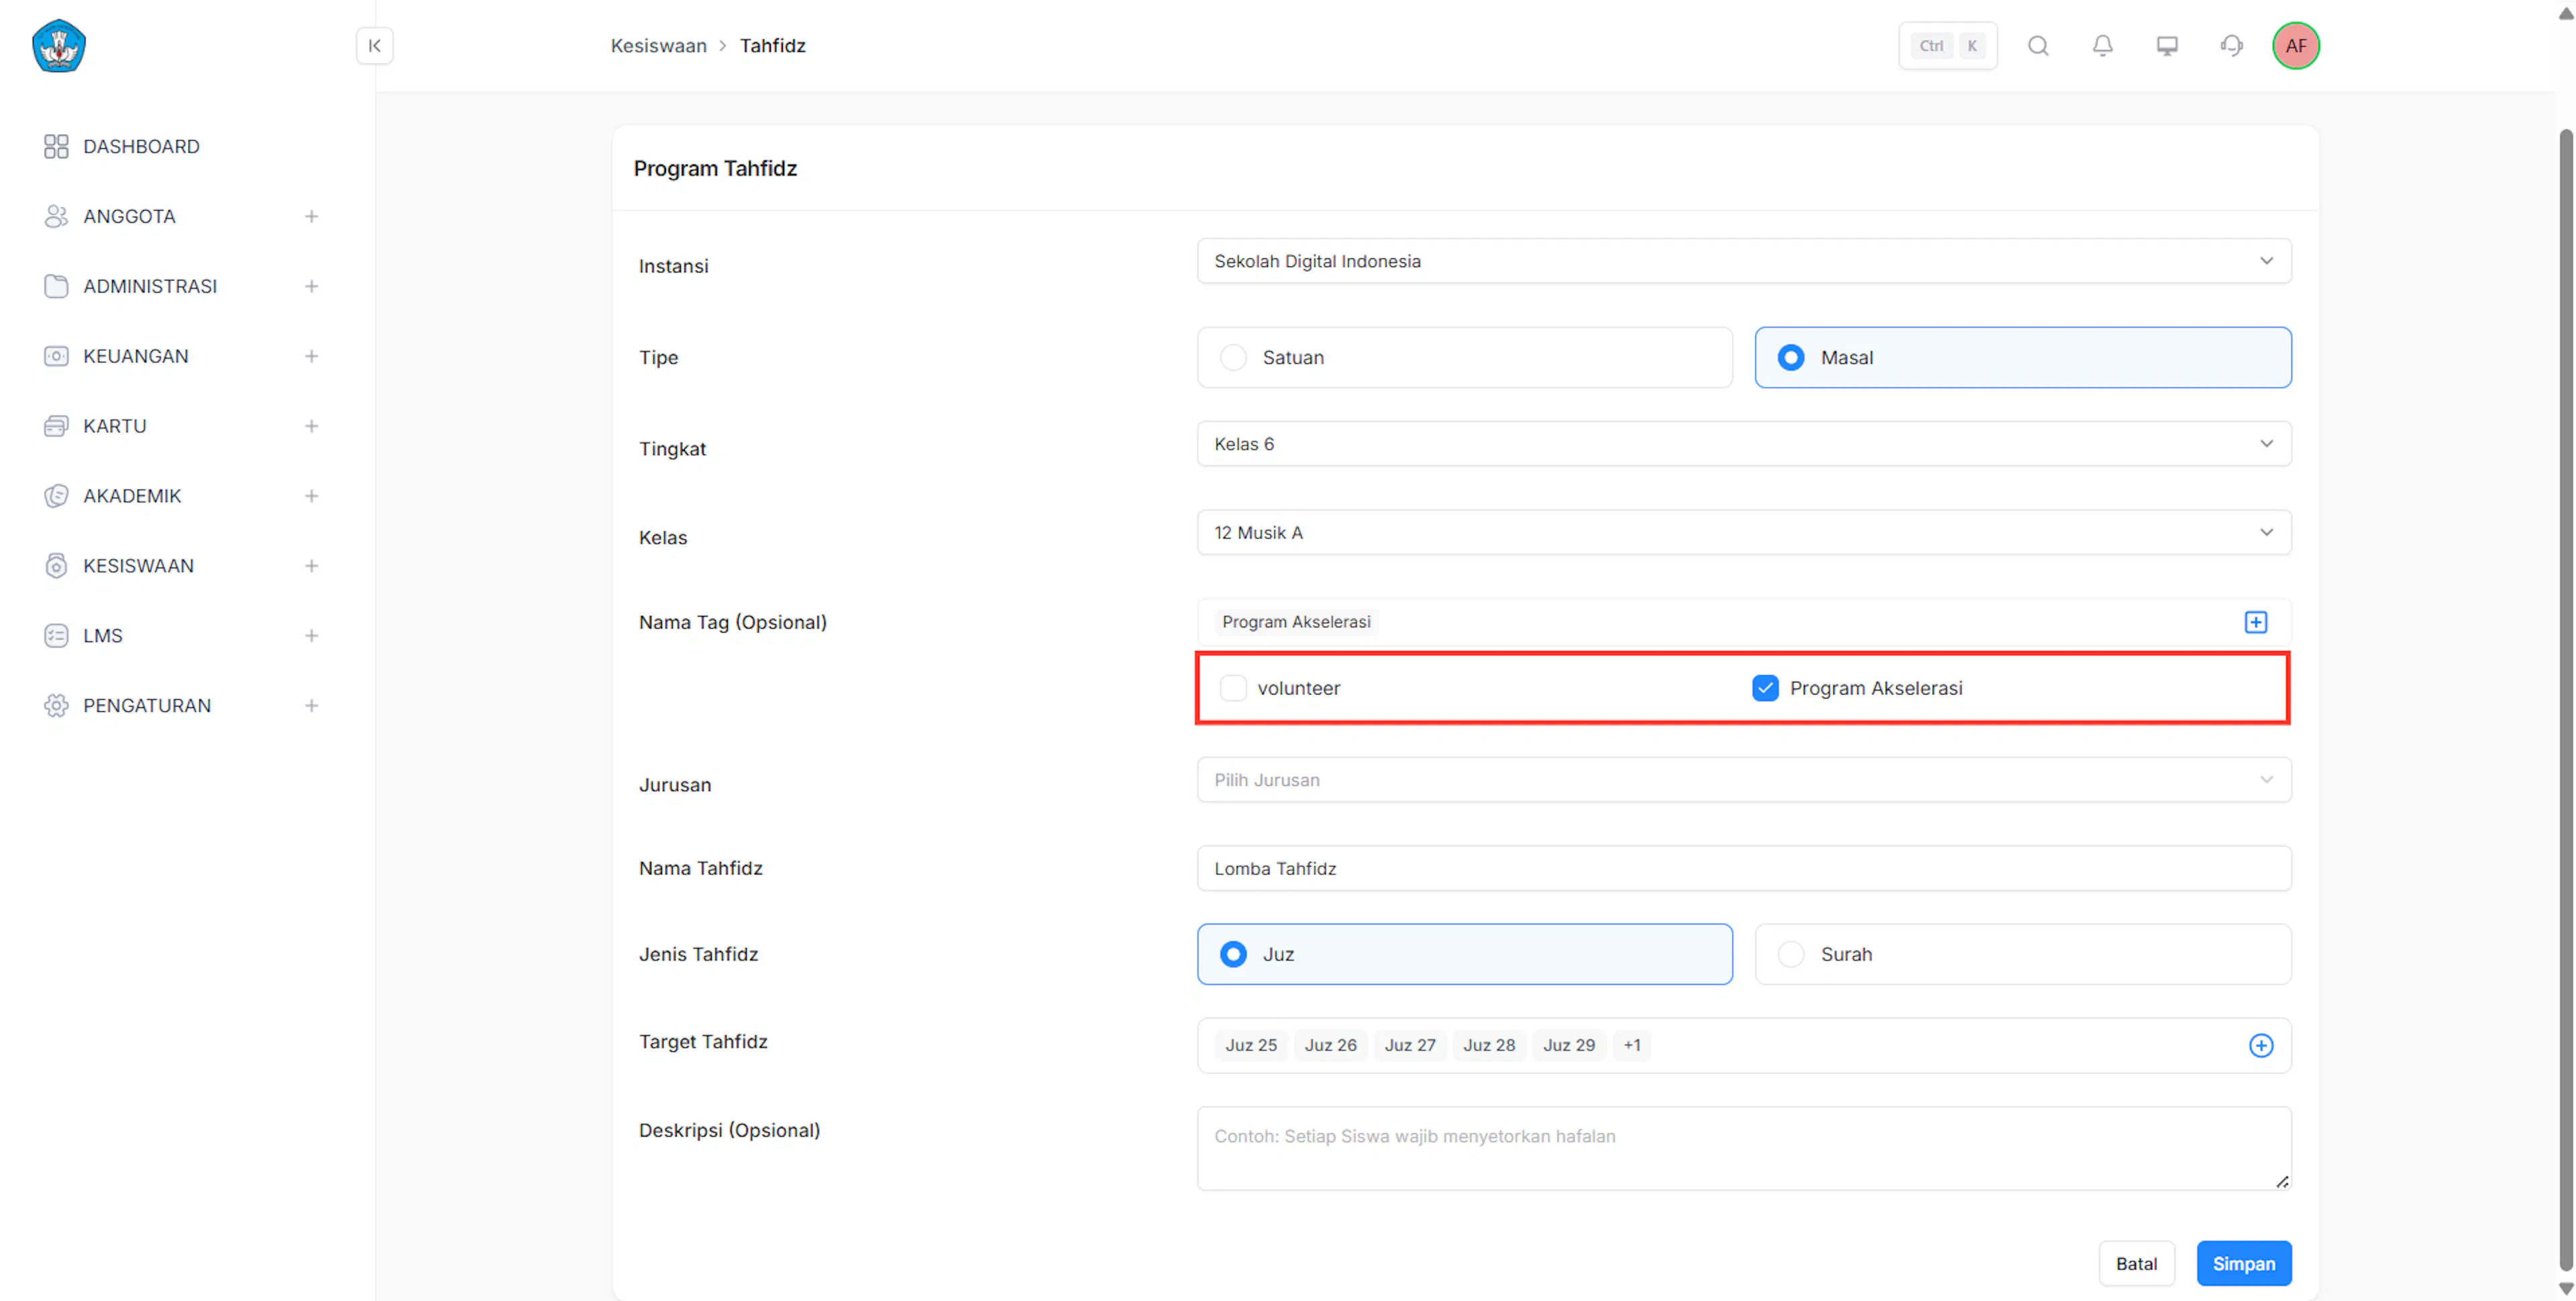Viewport: 2576px width, 1301px height.
Task: Select the Juz radio option
Action: point(1464,955)
